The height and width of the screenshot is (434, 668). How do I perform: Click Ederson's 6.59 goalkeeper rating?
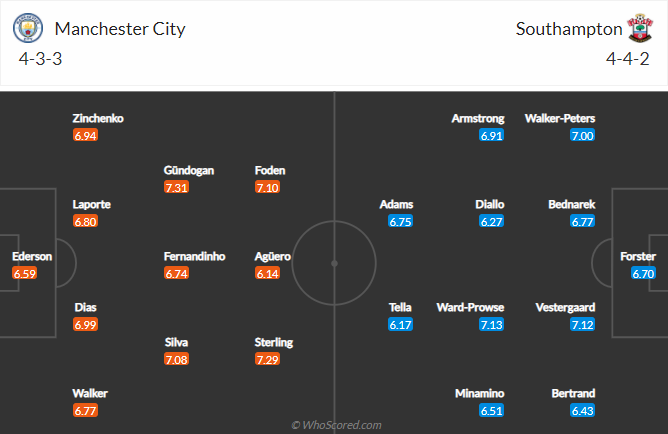[x=25, y=273]
